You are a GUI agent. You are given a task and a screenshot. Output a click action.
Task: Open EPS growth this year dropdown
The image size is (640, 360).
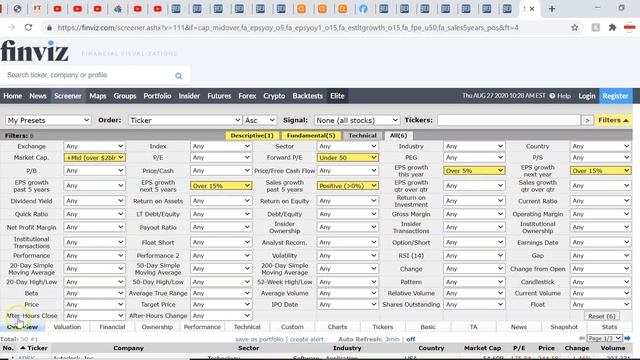coord(474,171)
